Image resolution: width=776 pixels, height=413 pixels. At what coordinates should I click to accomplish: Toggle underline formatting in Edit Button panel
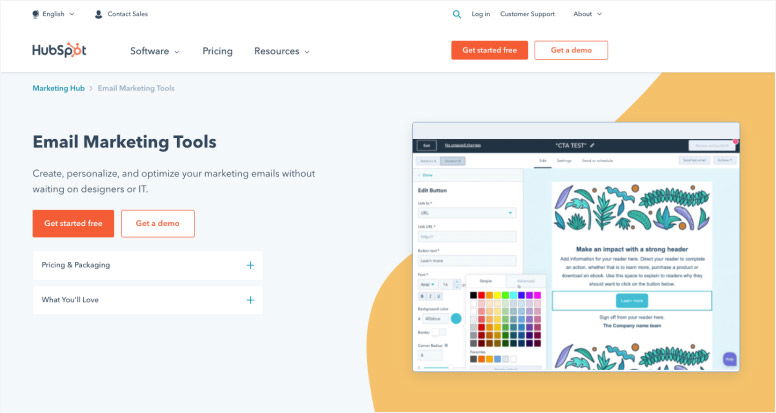[x=439, y=296]
